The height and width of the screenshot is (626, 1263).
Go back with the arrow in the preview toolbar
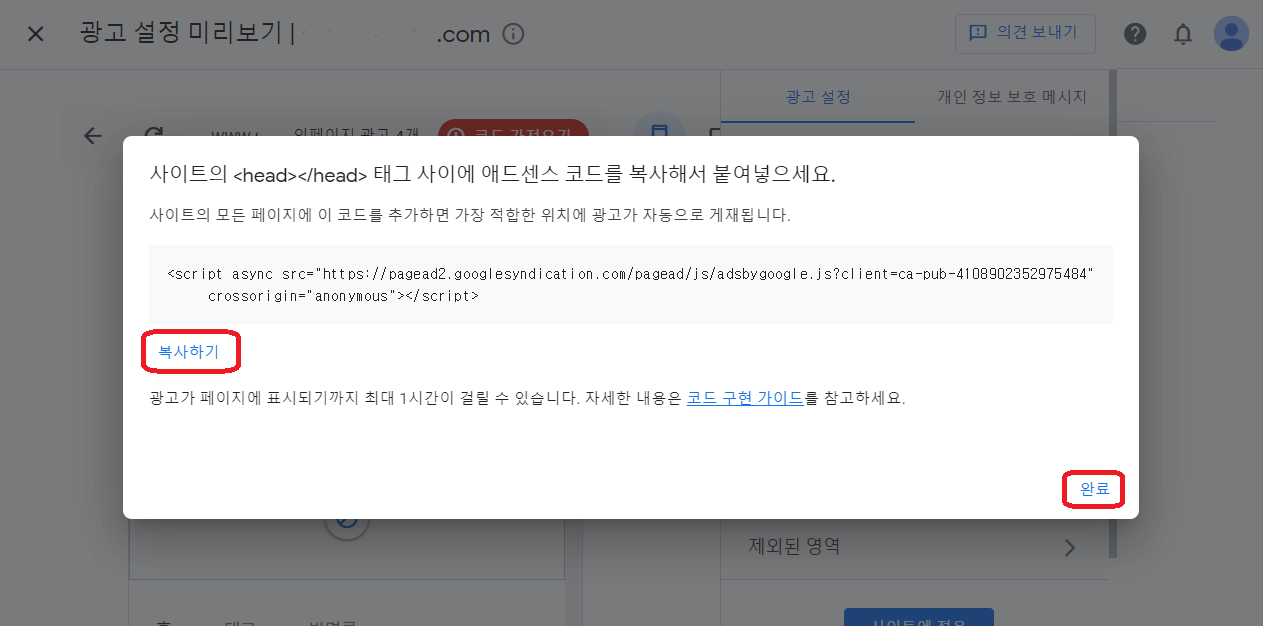point(93,135)
